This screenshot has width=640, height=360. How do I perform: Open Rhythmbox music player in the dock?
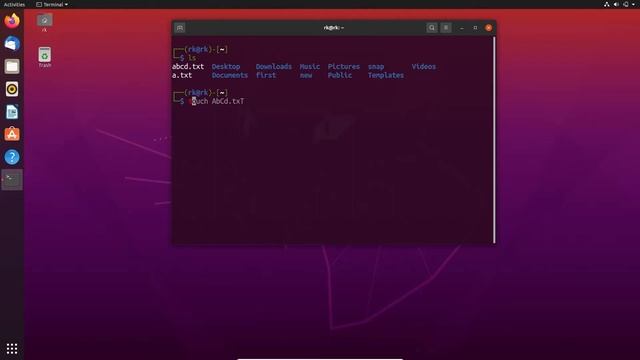12,89
